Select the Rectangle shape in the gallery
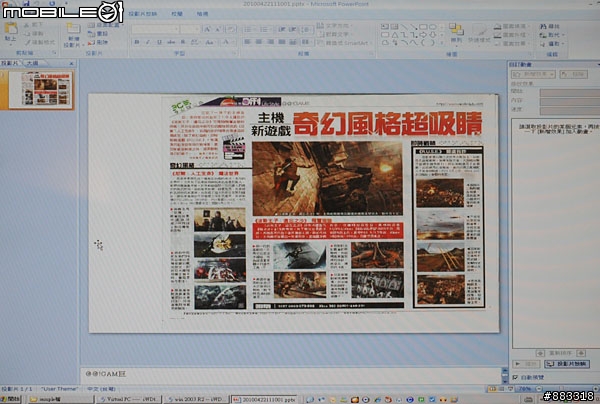The width and height of the screenshot is (600, 404). (x=423, y=27)
